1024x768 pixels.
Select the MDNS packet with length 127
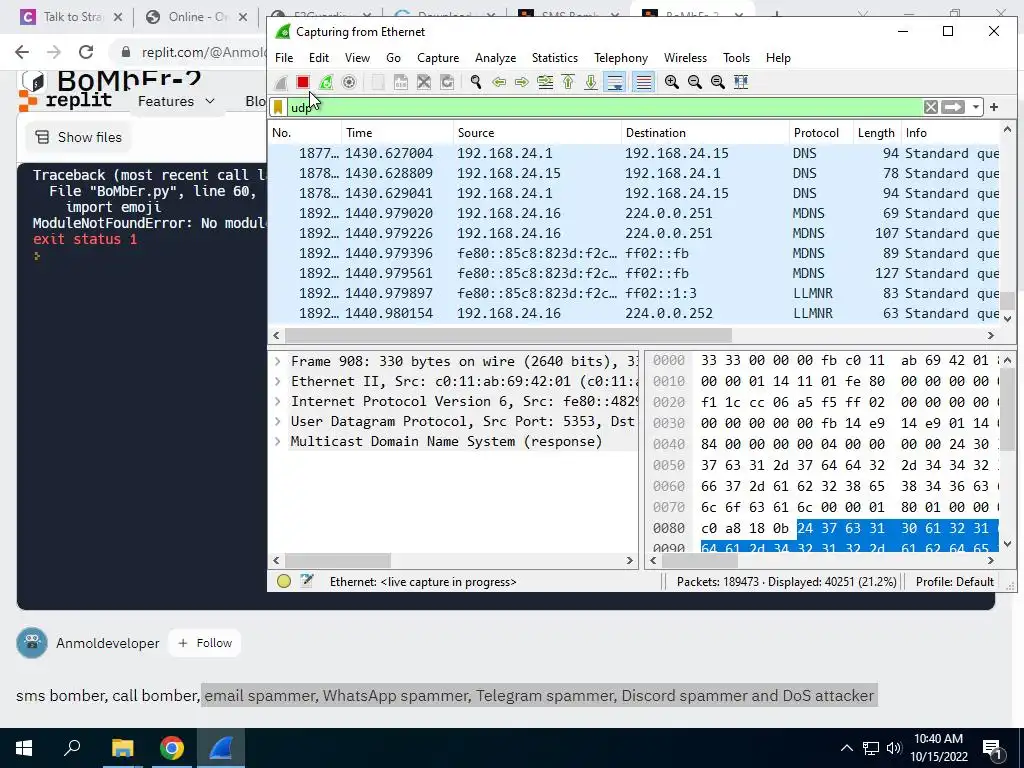coord(633,274)
